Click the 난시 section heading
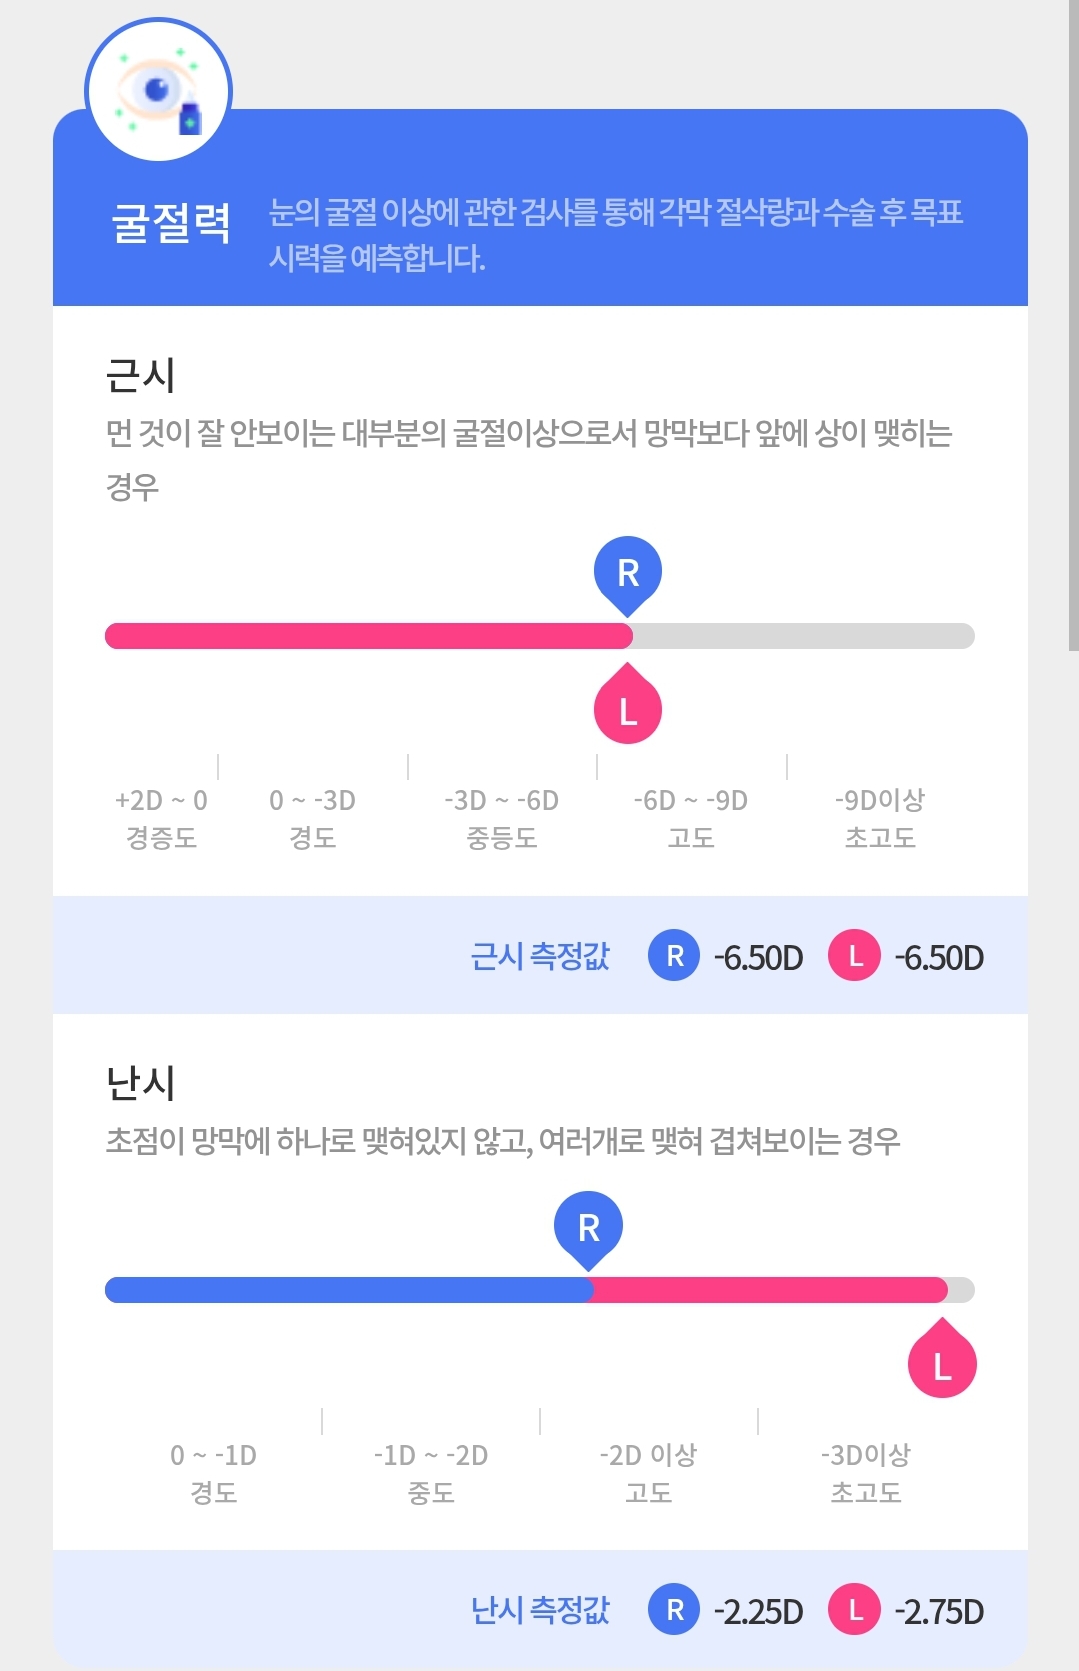 pyautogui.click(x=141, y=1083)
